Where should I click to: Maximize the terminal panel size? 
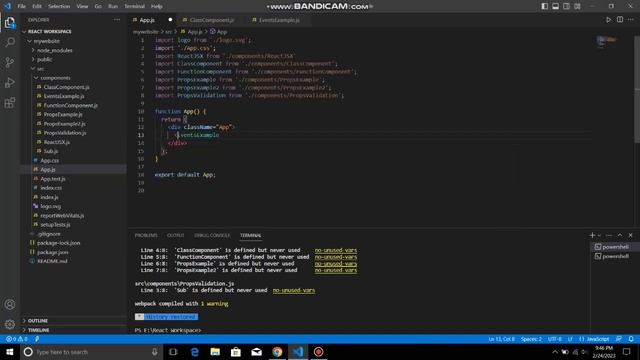[620, 235]
